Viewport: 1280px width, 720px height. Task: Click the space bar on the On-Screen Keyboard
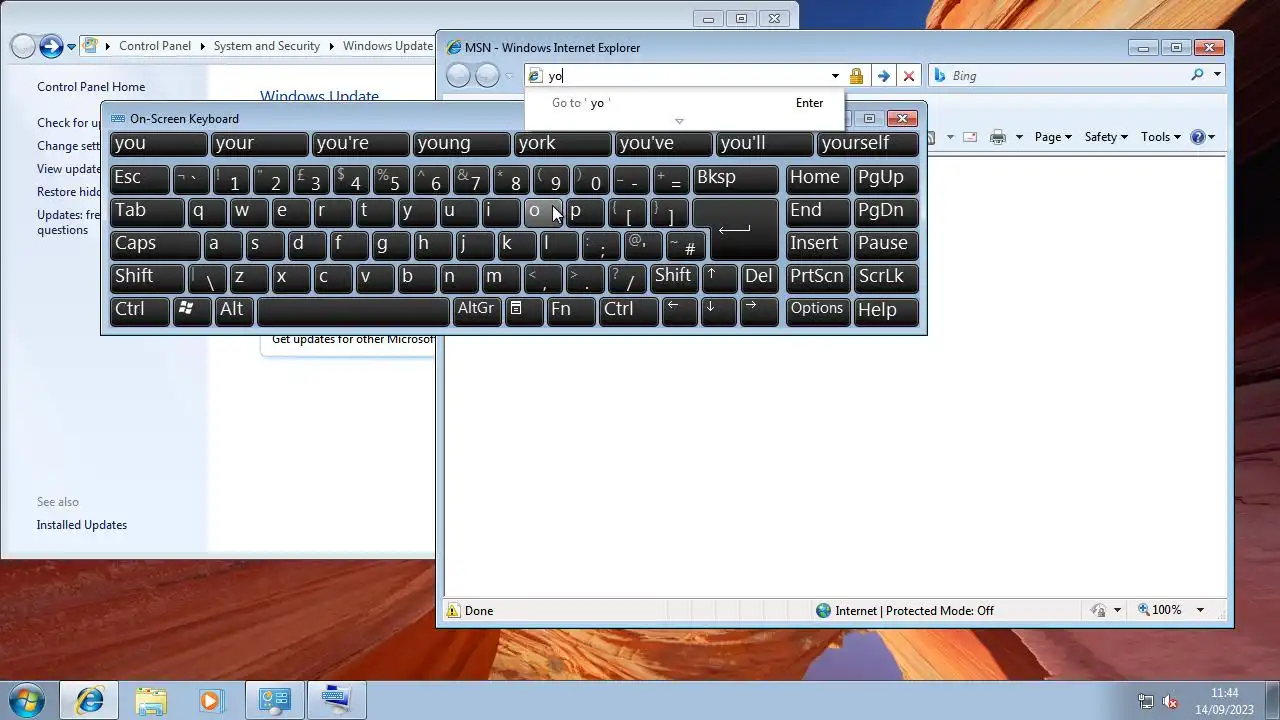click(x=353, y=310)
